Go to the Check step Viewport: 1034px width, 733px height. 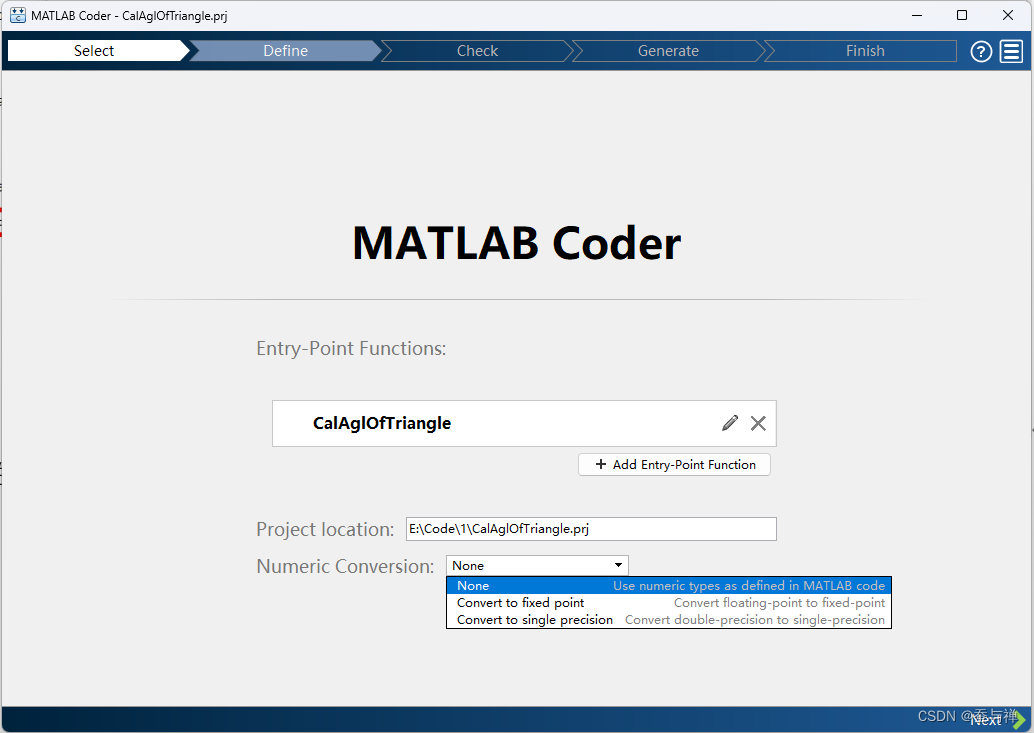point(477,51)
